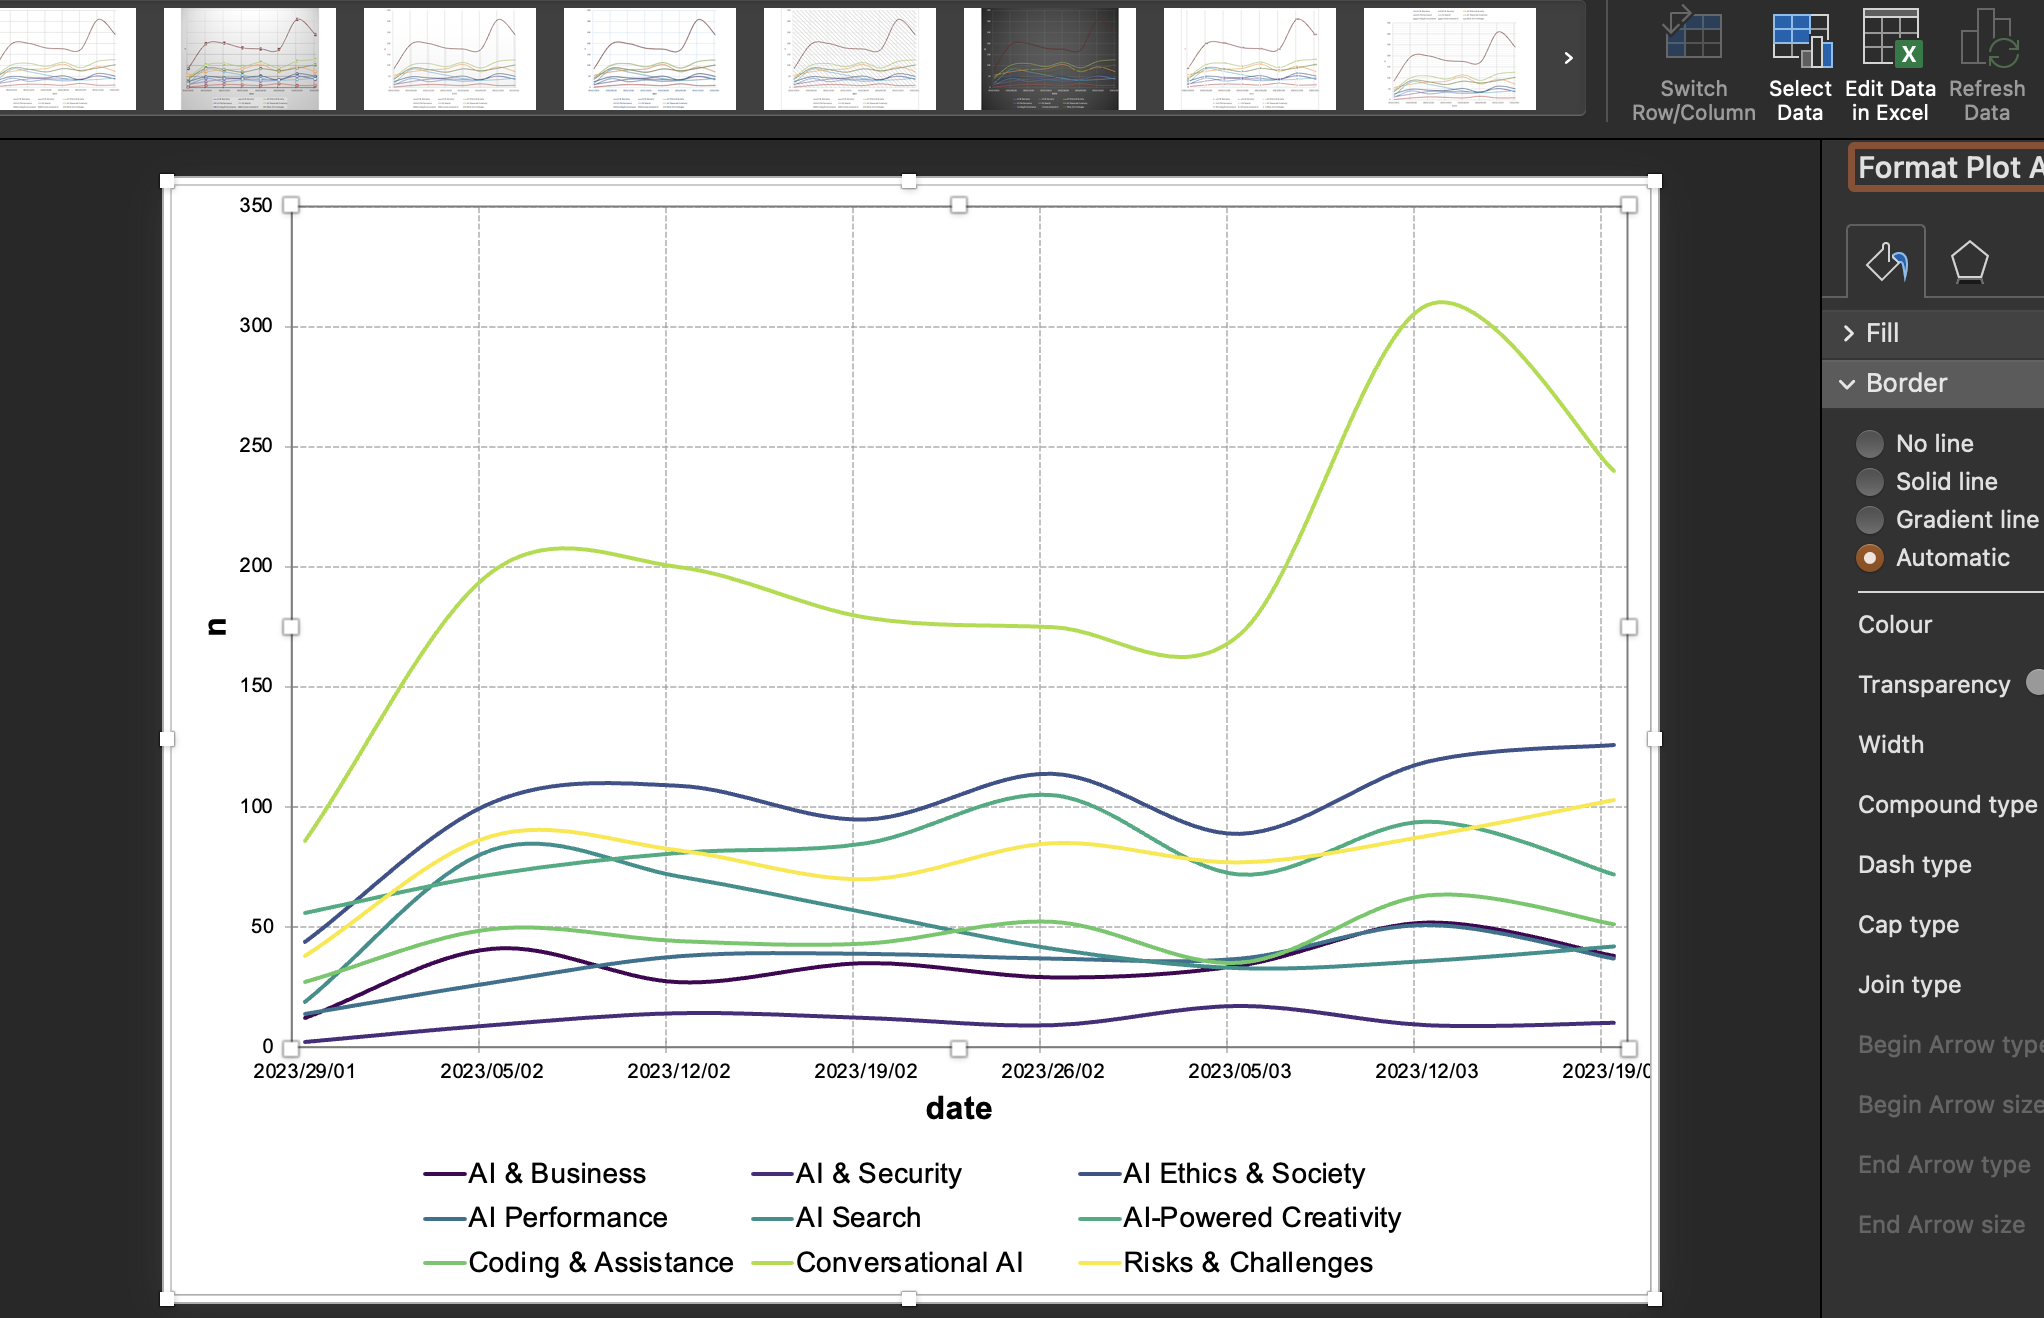This screenshot has width=2044, height=1318.
Task: Select the AI Performance legend entry
Action: point(545,1217)
